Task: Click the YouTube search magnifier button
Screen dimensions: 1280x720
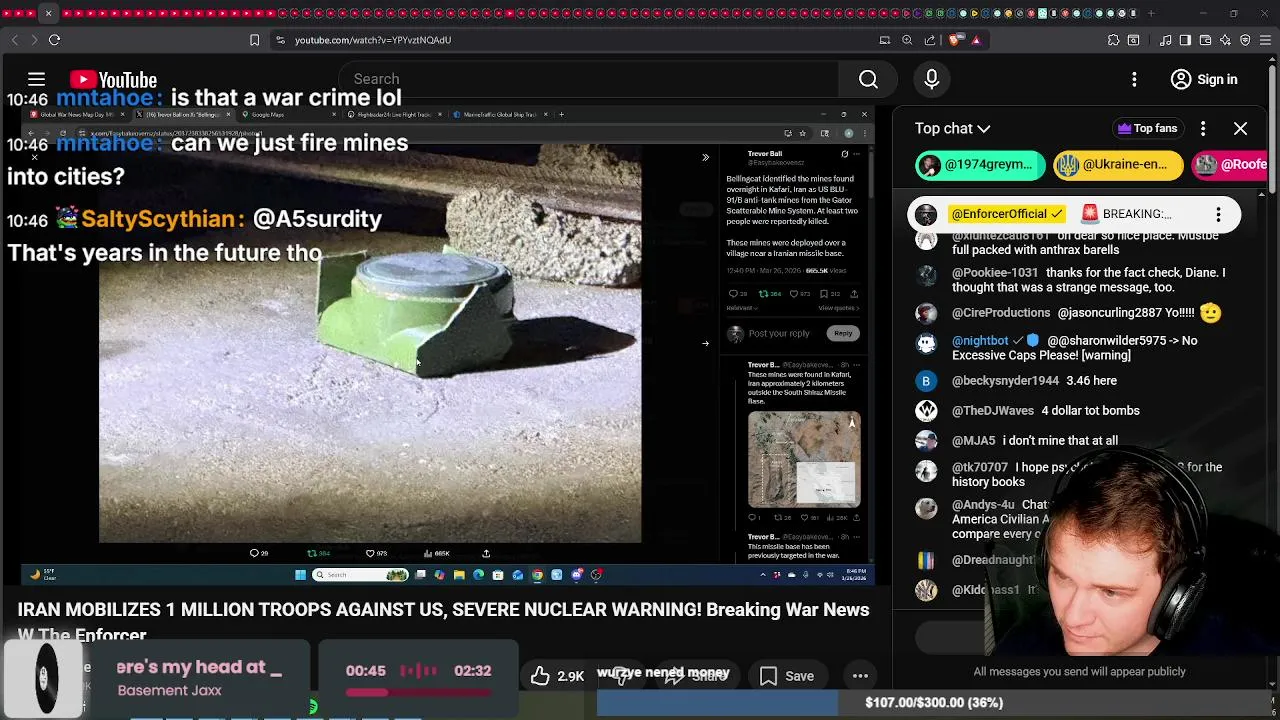Action: coord(868,79)
